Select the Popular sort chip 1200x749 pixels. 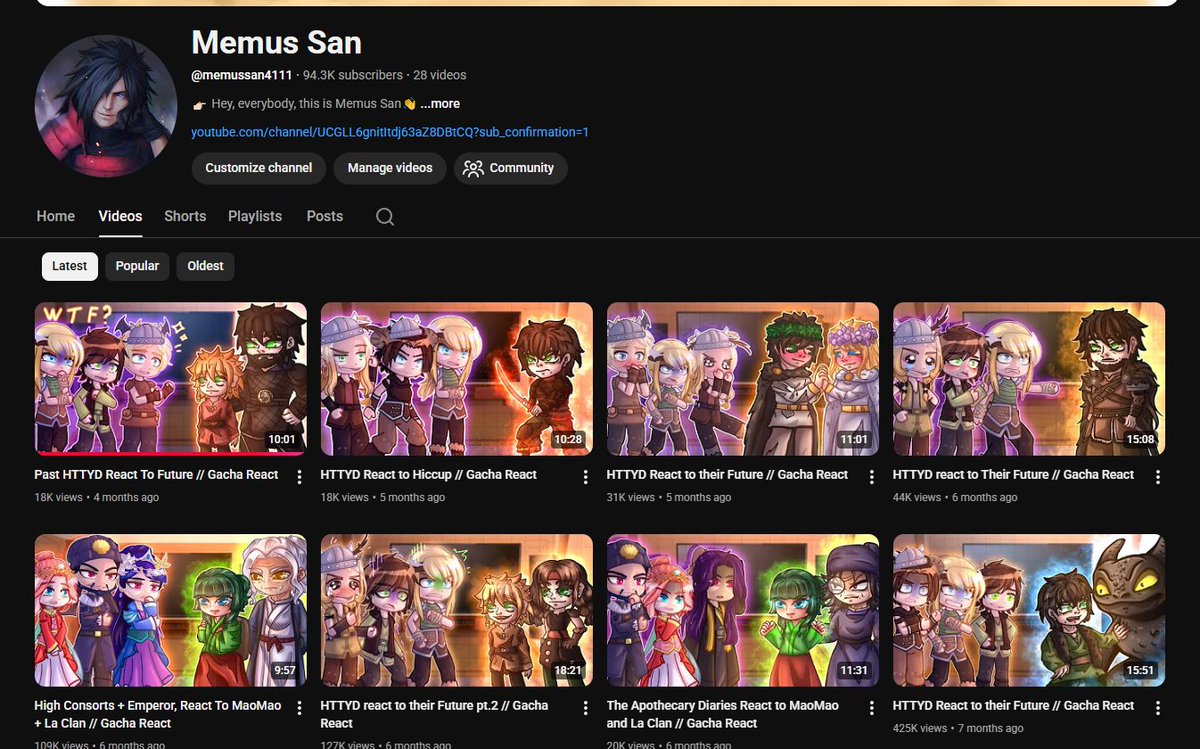(x=137, y=266)
